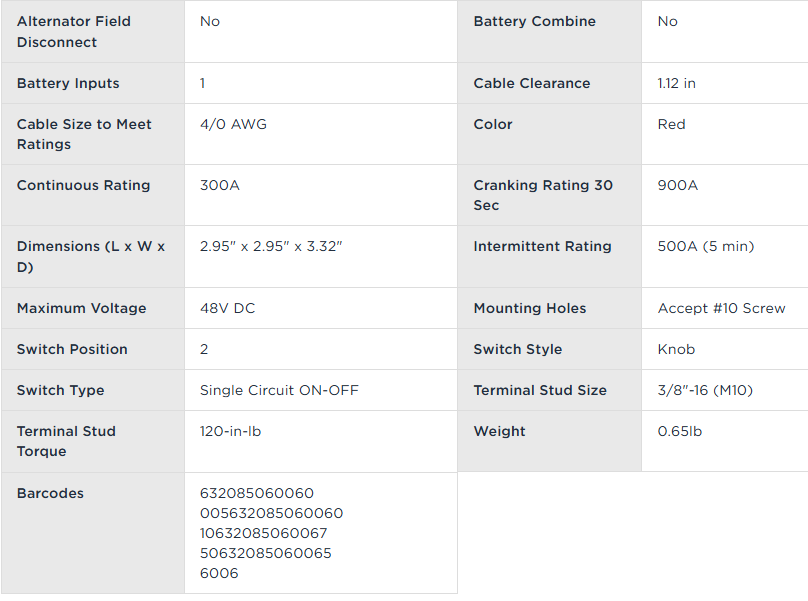Select the Single Circuit ON-OFF value
Viewport: 808px width, 601px height.
click(x=279, y=390)
